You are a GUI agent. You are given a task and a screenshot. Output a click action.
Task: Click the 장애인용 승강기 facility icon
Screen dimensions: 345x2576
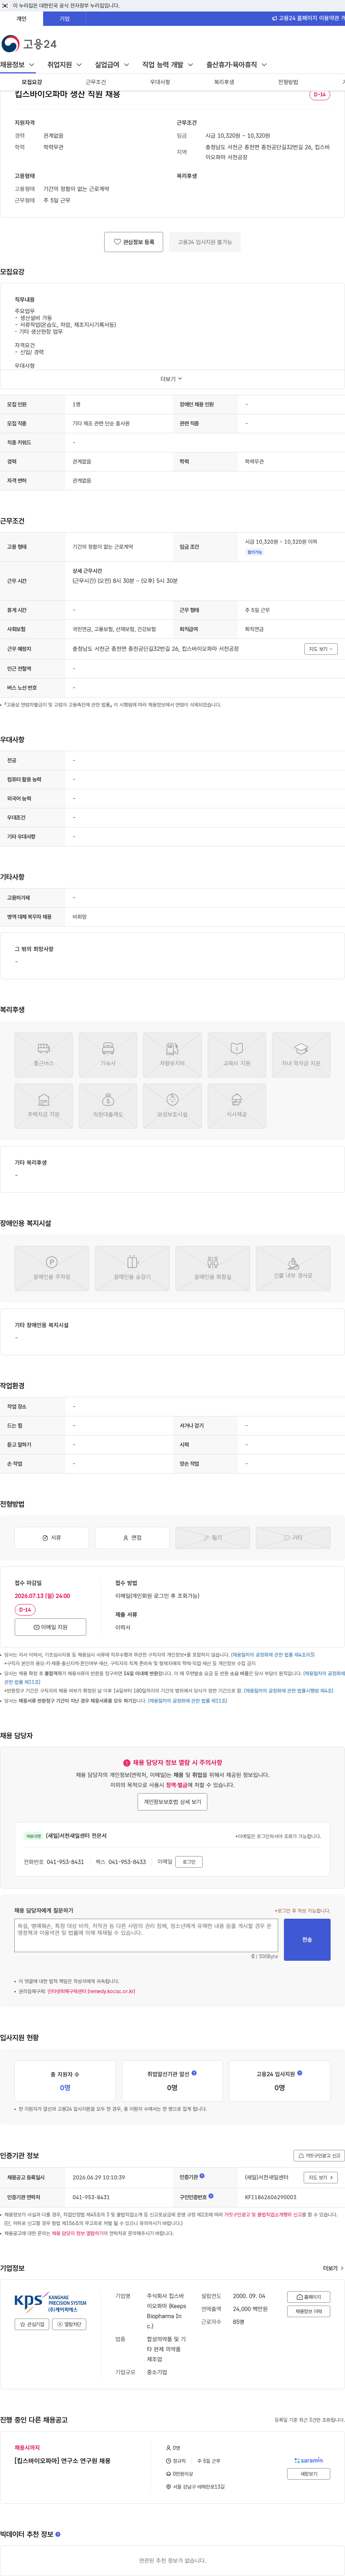[132, 1268]
